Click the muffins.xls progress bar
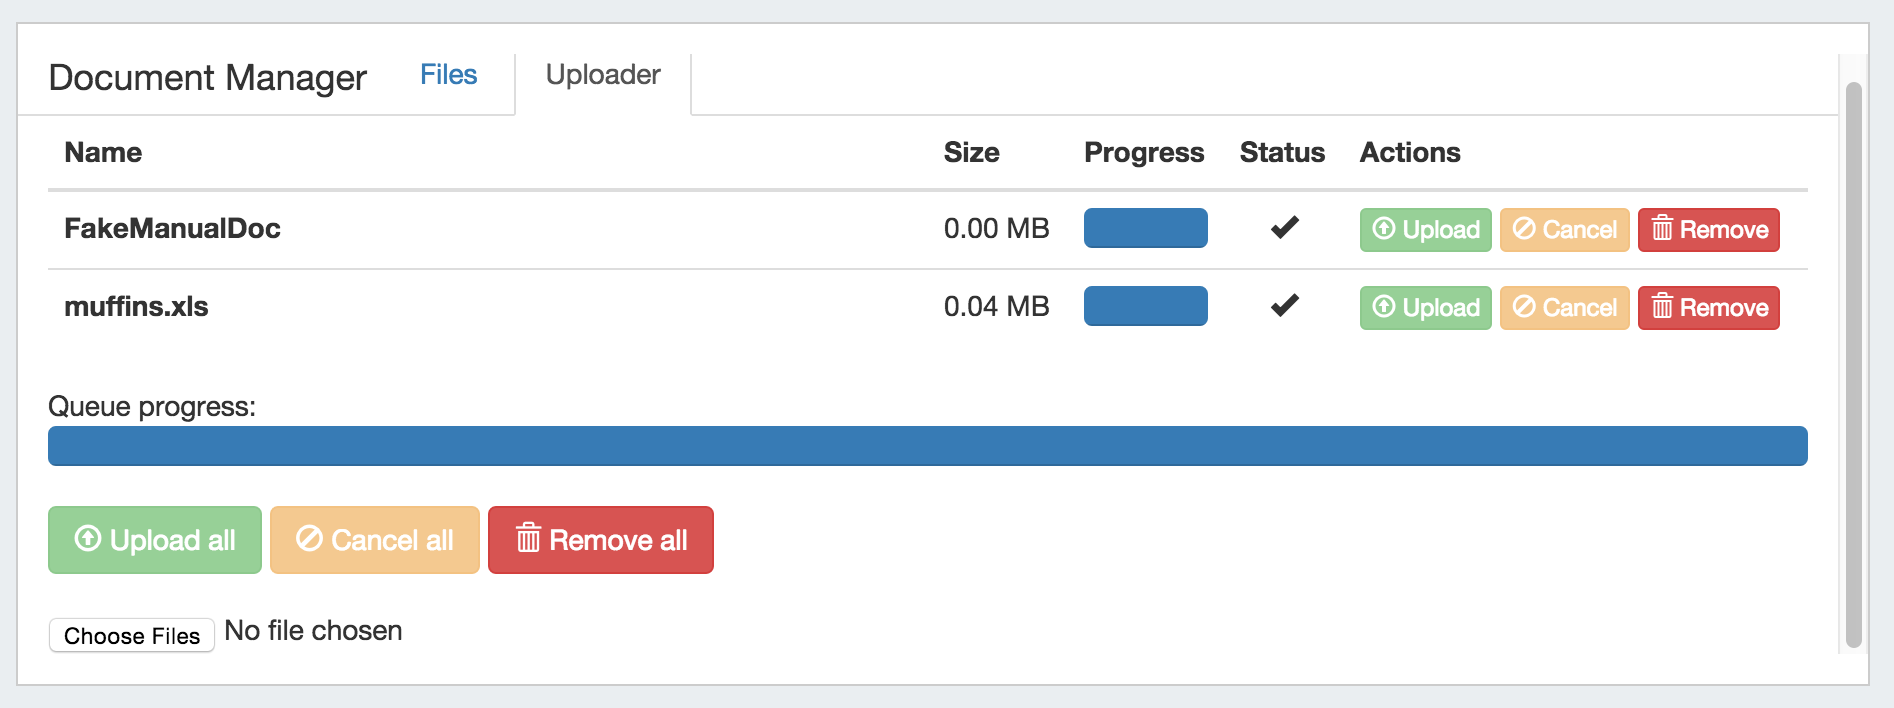This screenshot has width=1894, height=708. (x=1145, y=306)
